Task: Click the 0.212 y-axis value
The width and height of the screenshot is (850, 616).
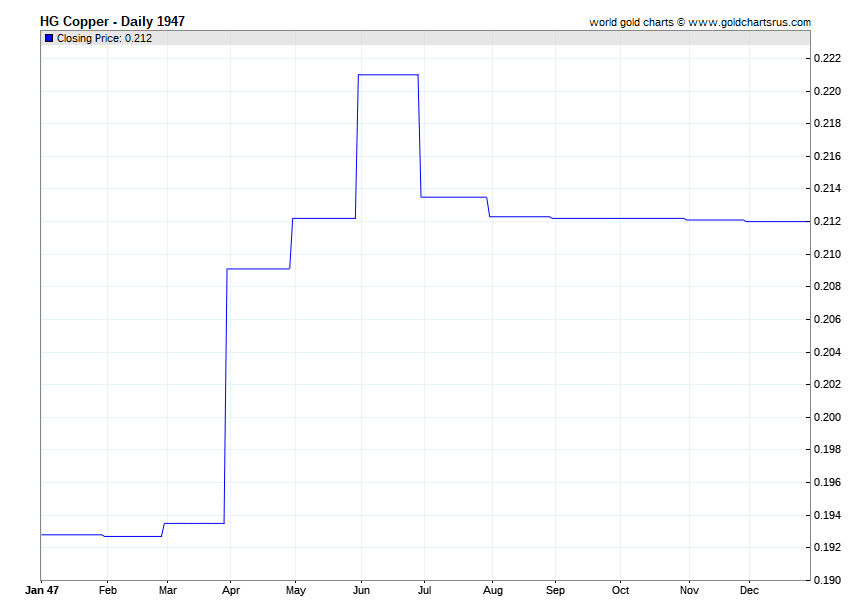Action: [828, 221]
